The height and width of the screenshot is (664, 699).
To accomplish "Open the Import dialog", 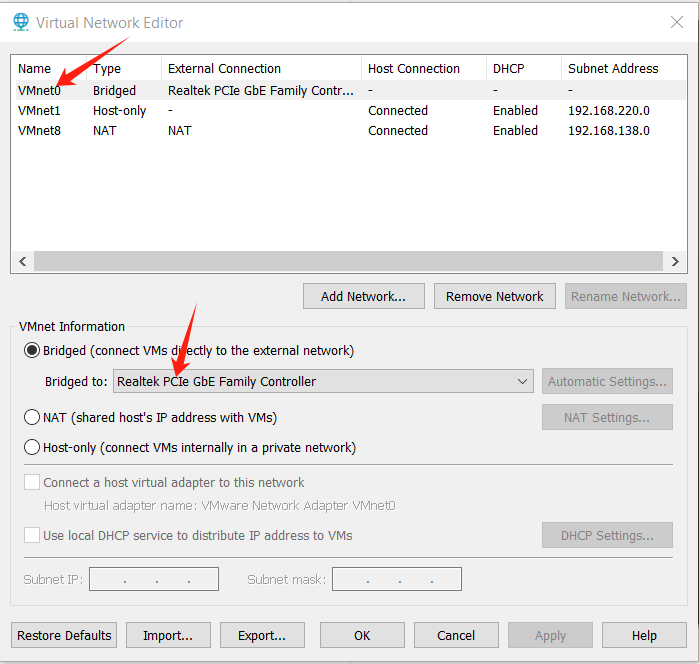I will tap(169, 635).
